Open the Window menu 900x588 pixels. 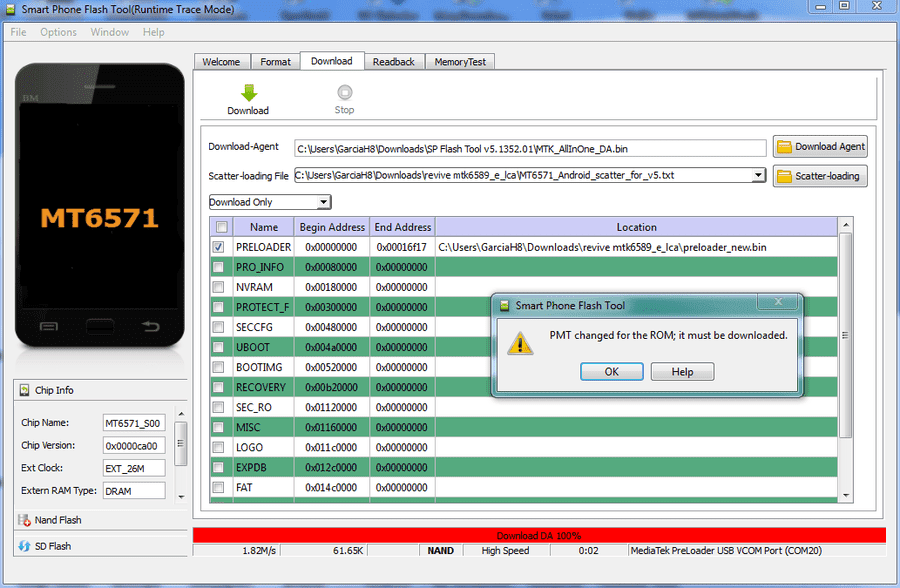(110, 32)
